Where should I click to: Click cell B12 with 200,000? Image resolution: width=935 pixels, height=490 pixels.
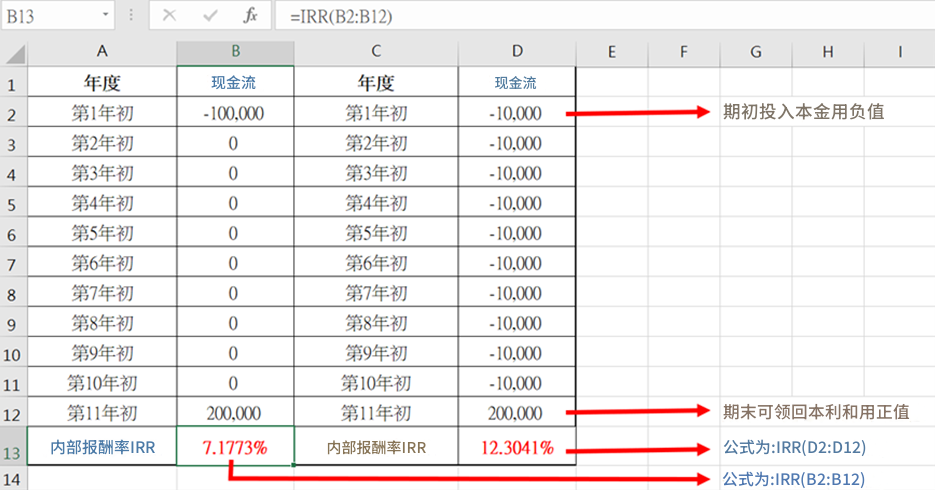[x=236, y=412]
